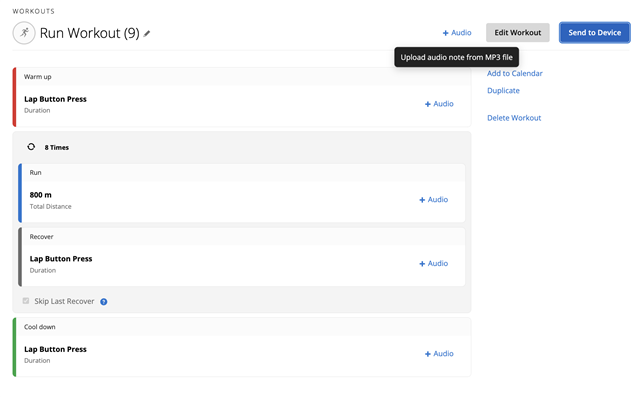Click the Delete Workout link
This screenshot has width=640, height=397.
(x=514, y=118)
